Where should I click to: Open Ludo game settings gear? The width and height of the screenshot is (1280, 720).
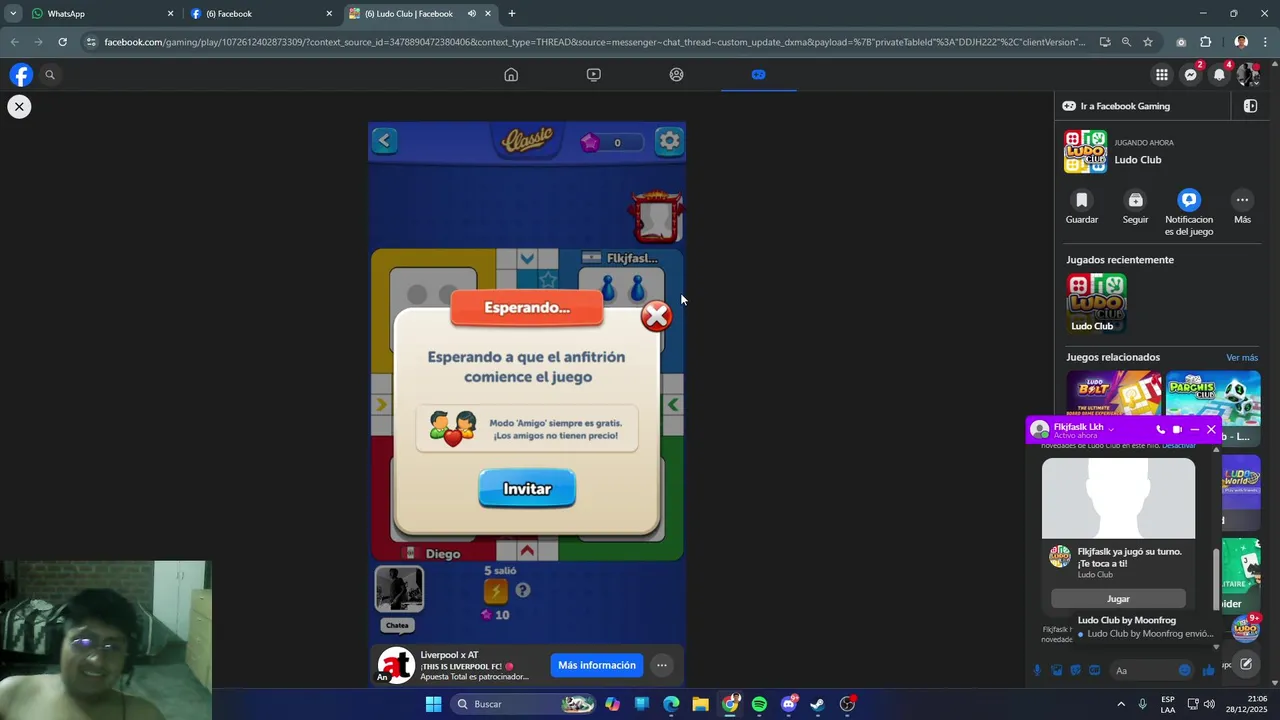click(669, 142)
